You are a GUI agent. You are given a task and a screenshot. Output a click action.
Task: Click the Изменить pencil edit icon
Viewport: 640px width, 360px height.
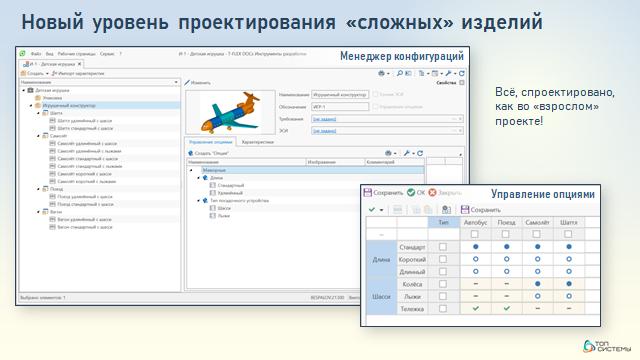point(187,83)
